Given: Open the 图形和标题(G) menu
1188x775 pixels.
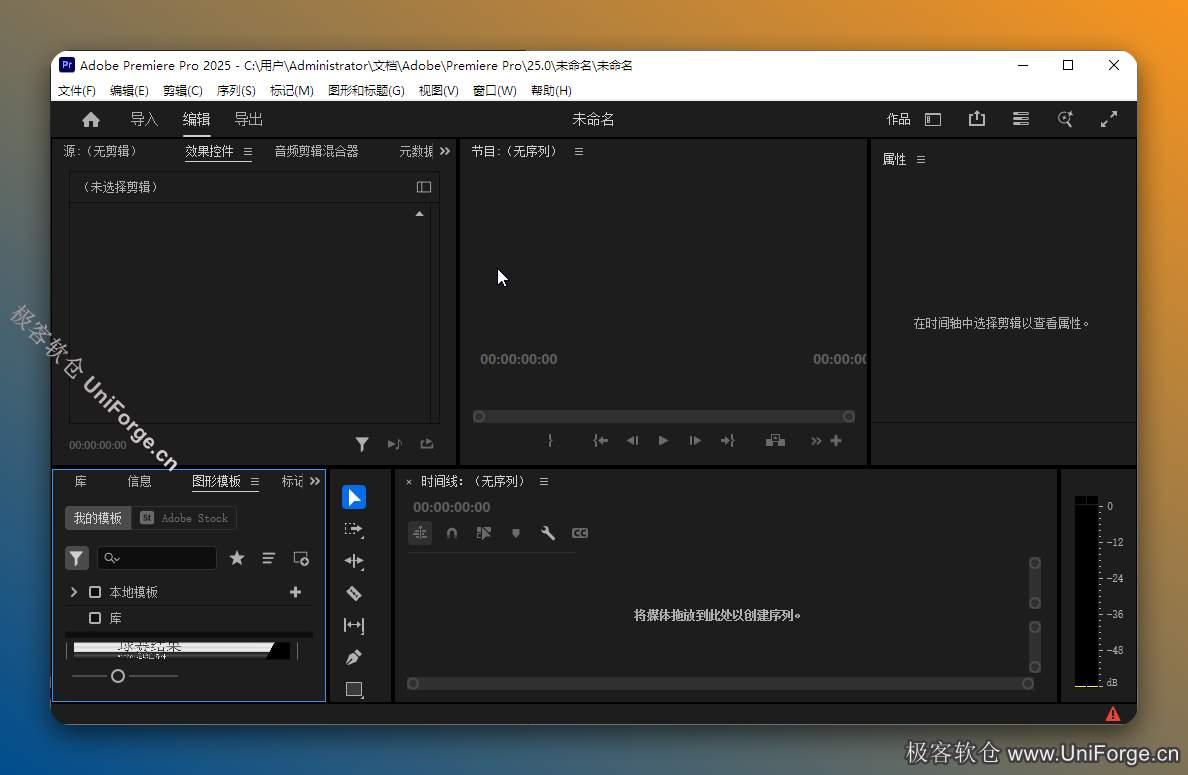Looking at the screenshot, I should pos(366,90).
